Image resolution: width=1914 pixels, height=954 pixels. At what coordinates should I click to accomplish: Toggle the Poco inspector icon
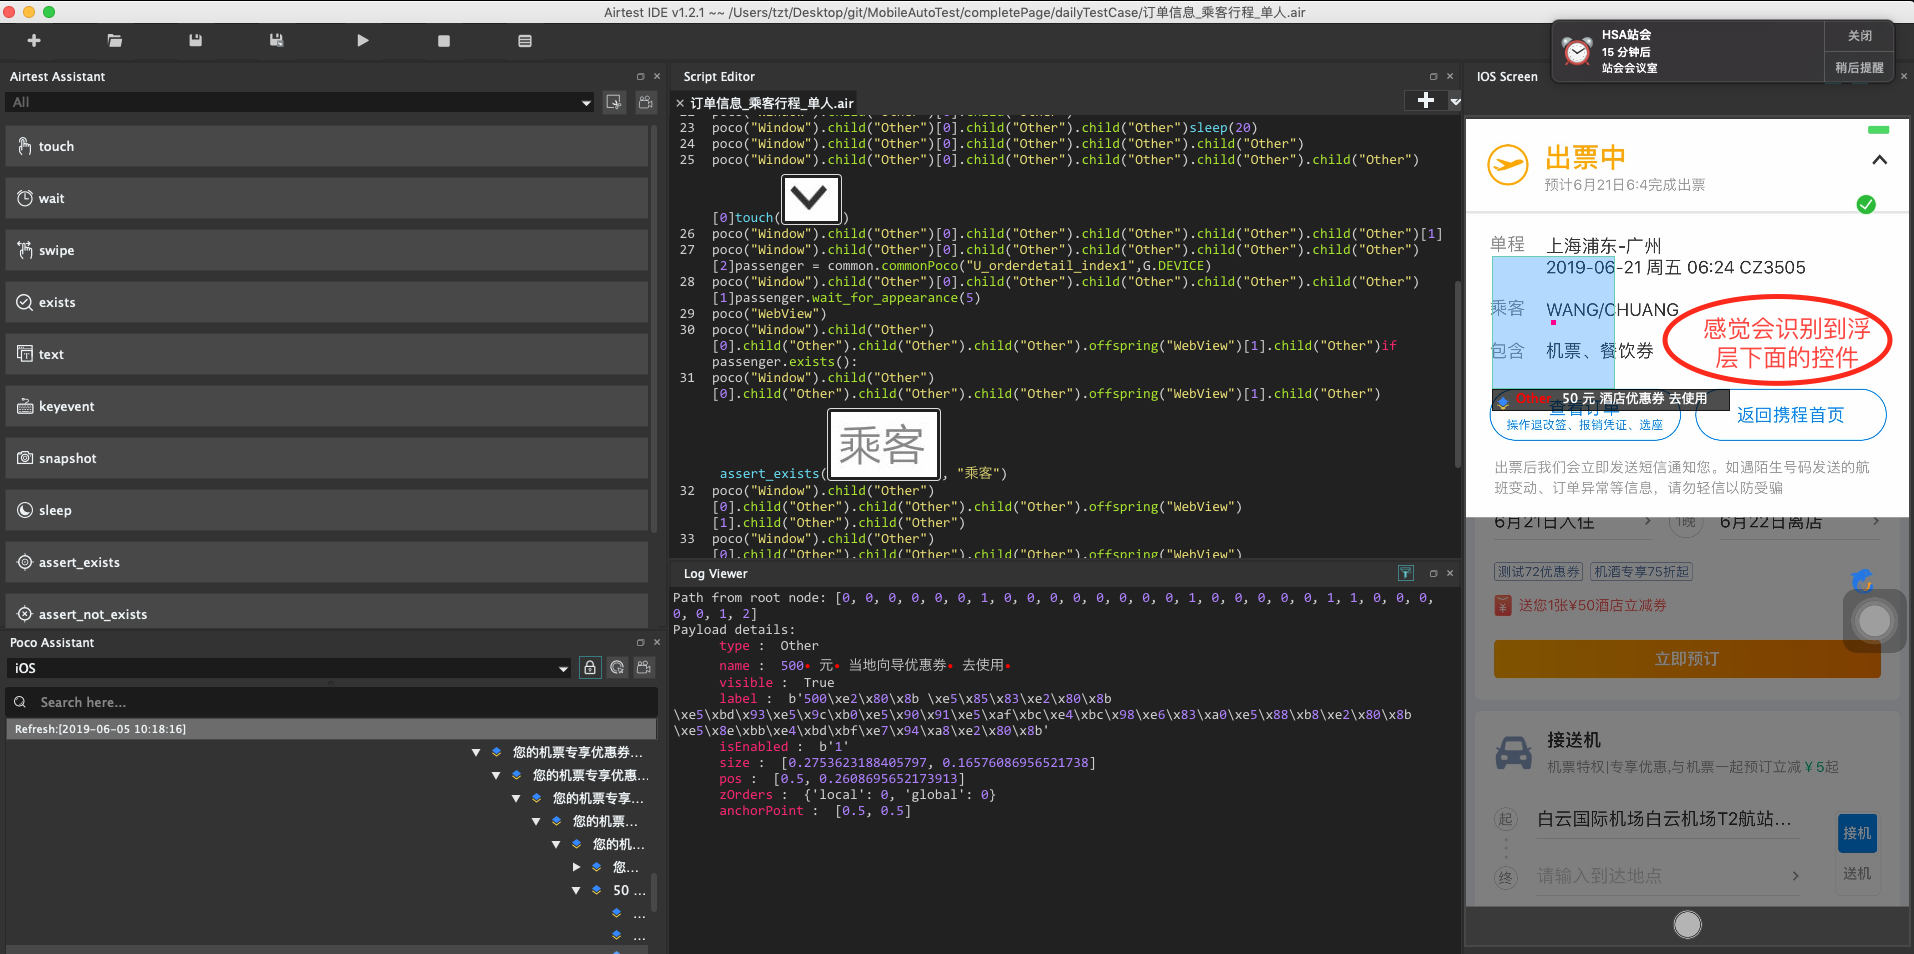point(617,668)
